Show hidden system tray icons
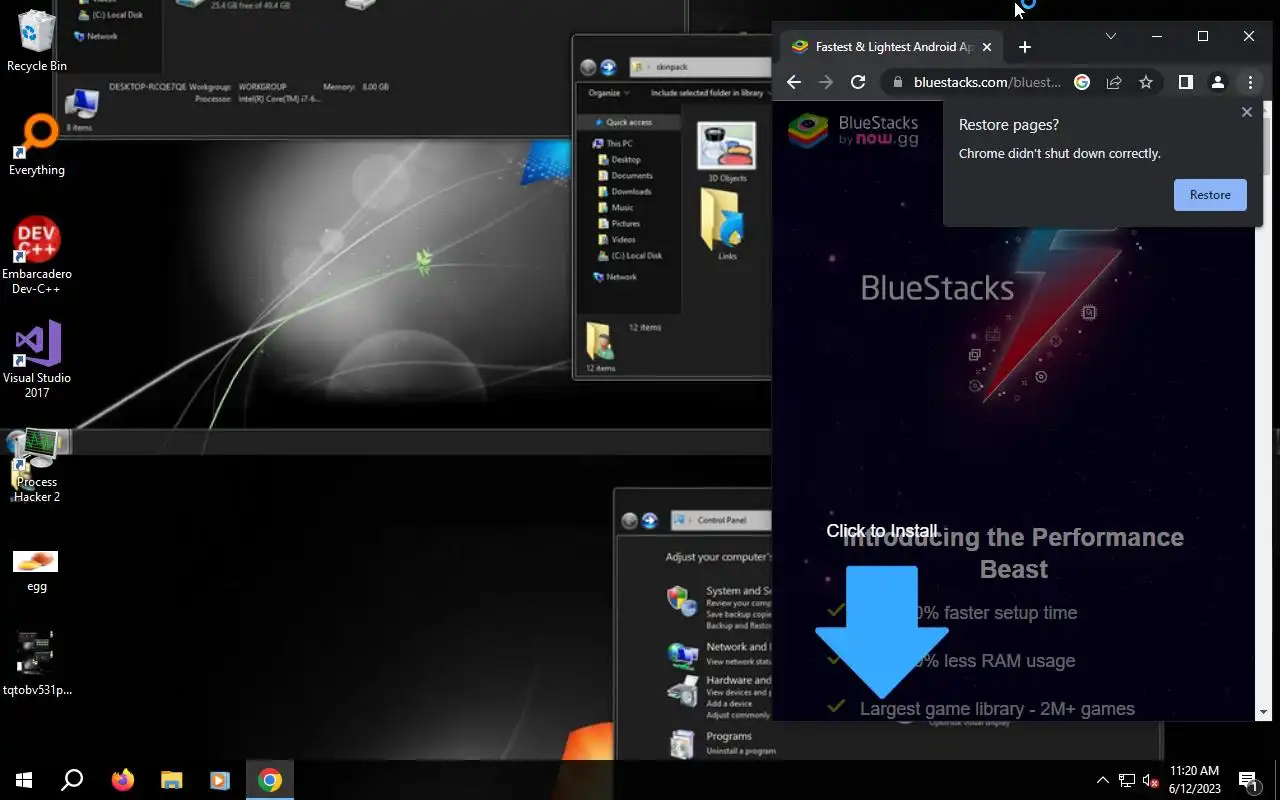 click(1103, 780)
